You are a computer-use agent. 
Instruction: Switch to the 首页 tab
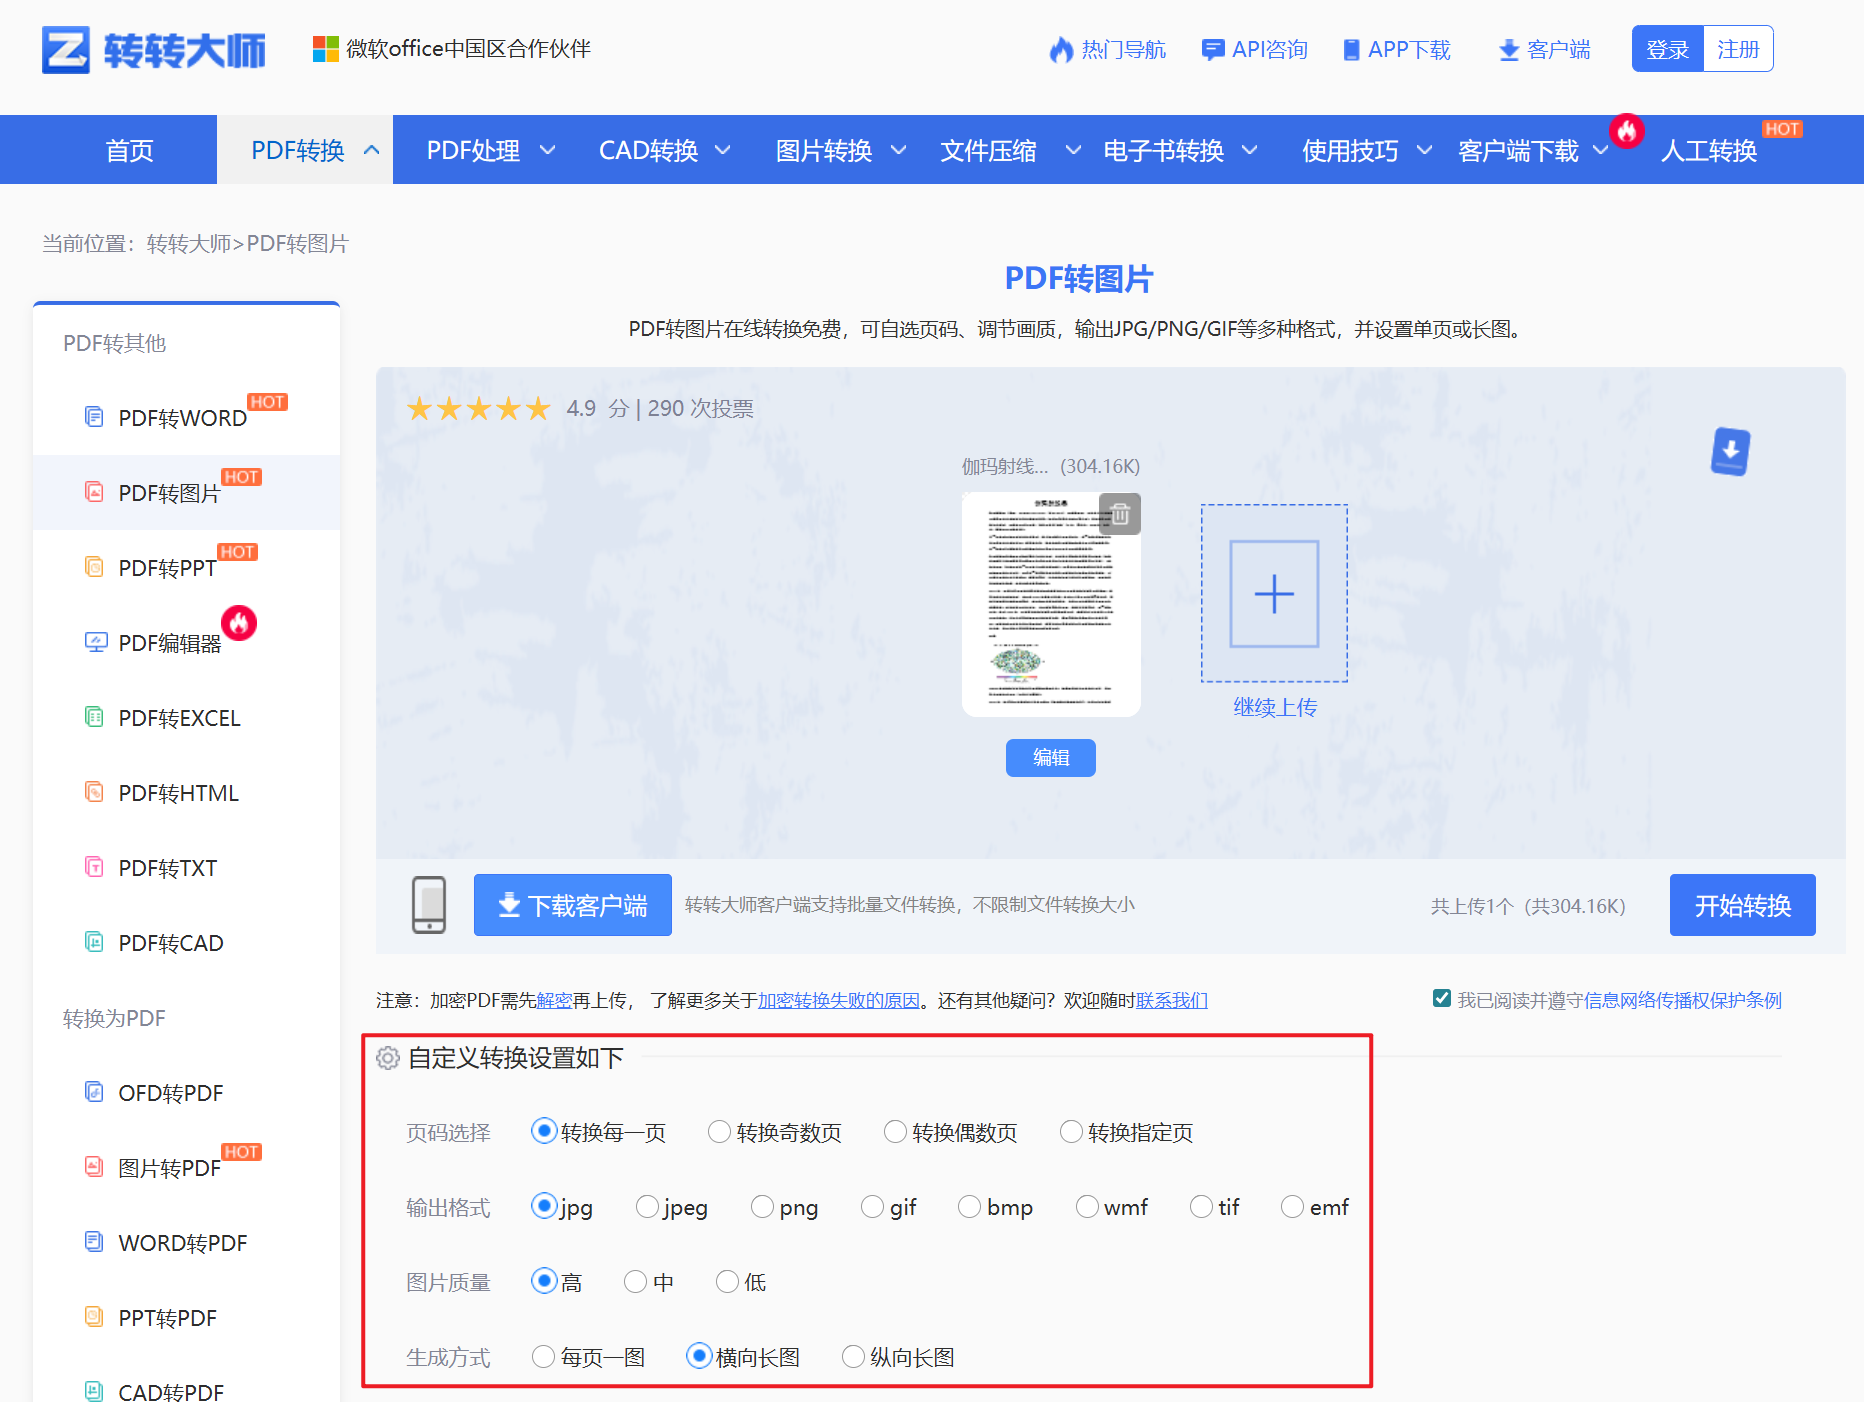(129, 150)
